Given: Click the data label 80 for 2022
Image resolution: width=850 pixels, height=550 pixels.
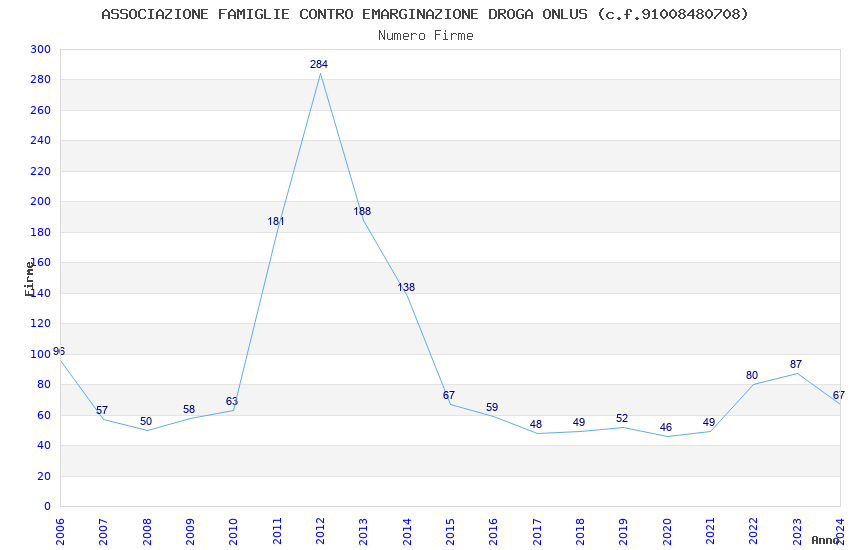Looking at the screenshot, I should (752, 375).
